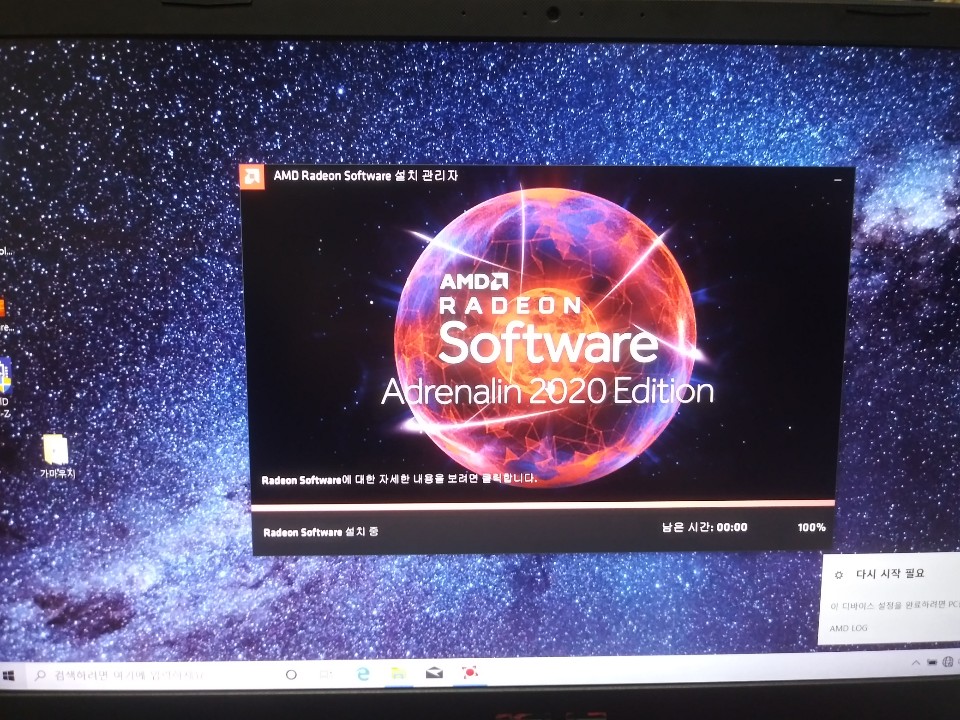Click the red dot capture app taskbar icon
Viewport: 960px width, 720px height.
click(x=470, y=672)
